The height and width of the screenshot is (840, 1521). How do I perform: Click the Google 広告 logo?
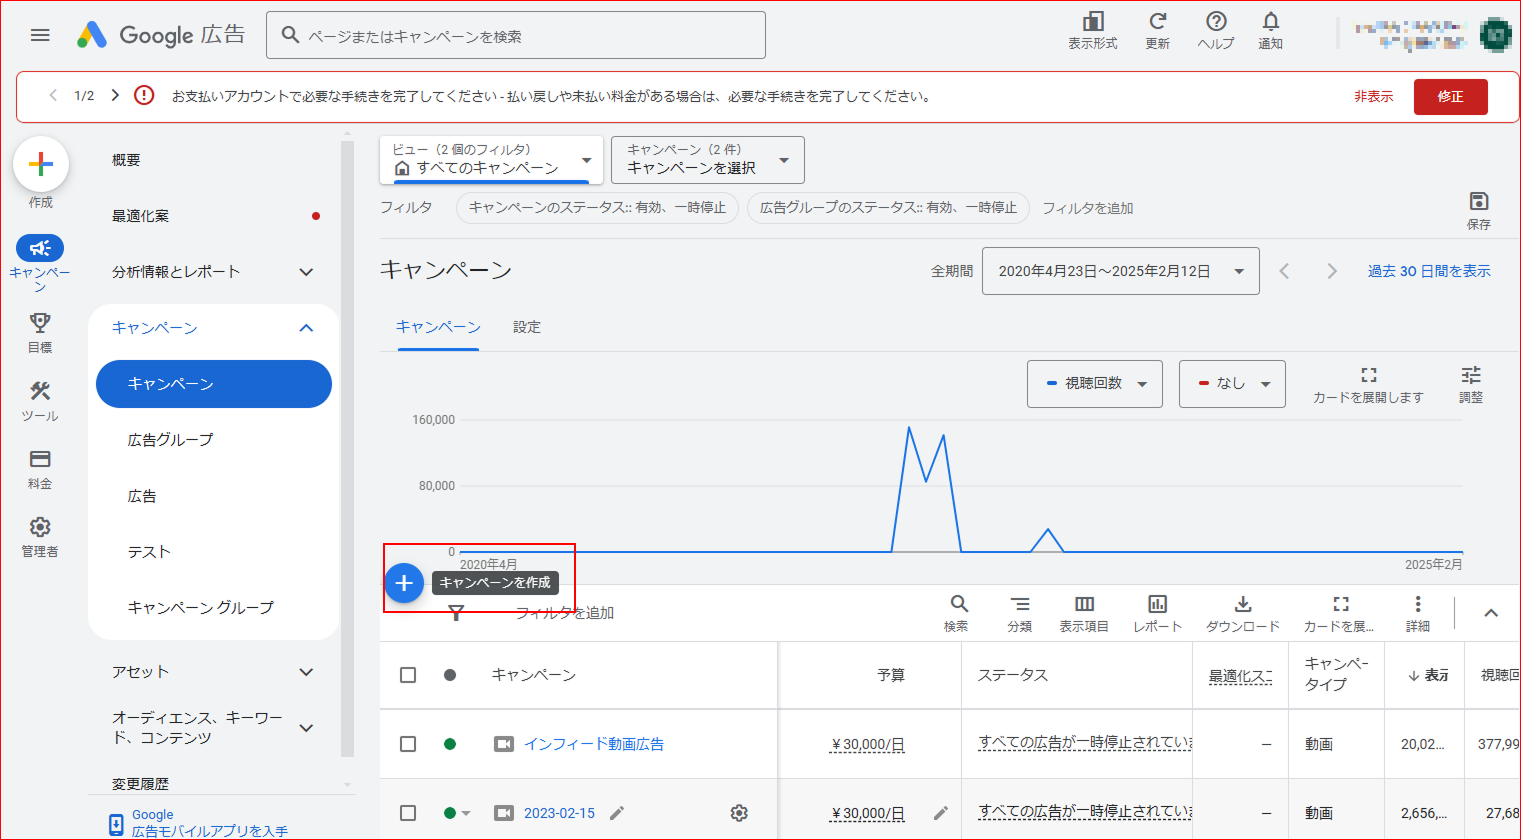(x=161, y=35)
